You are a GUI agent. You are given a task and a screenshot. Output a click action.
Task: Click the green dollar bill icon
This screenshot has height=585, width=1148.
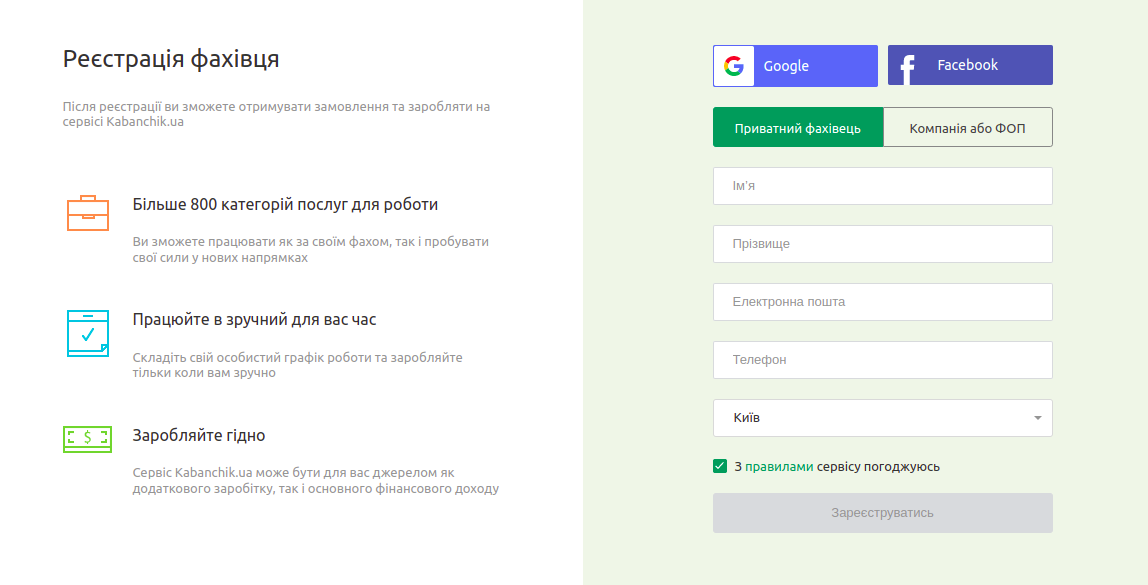pyautogui.click(x=88, y=438)
